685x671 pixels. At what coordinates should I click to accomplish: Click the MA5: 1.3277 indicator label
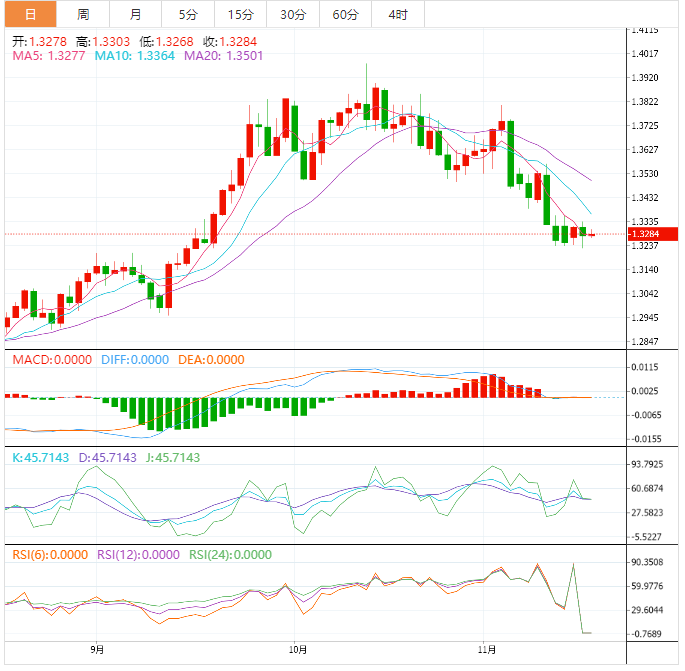pyautogui.click(x=48, y=56)
